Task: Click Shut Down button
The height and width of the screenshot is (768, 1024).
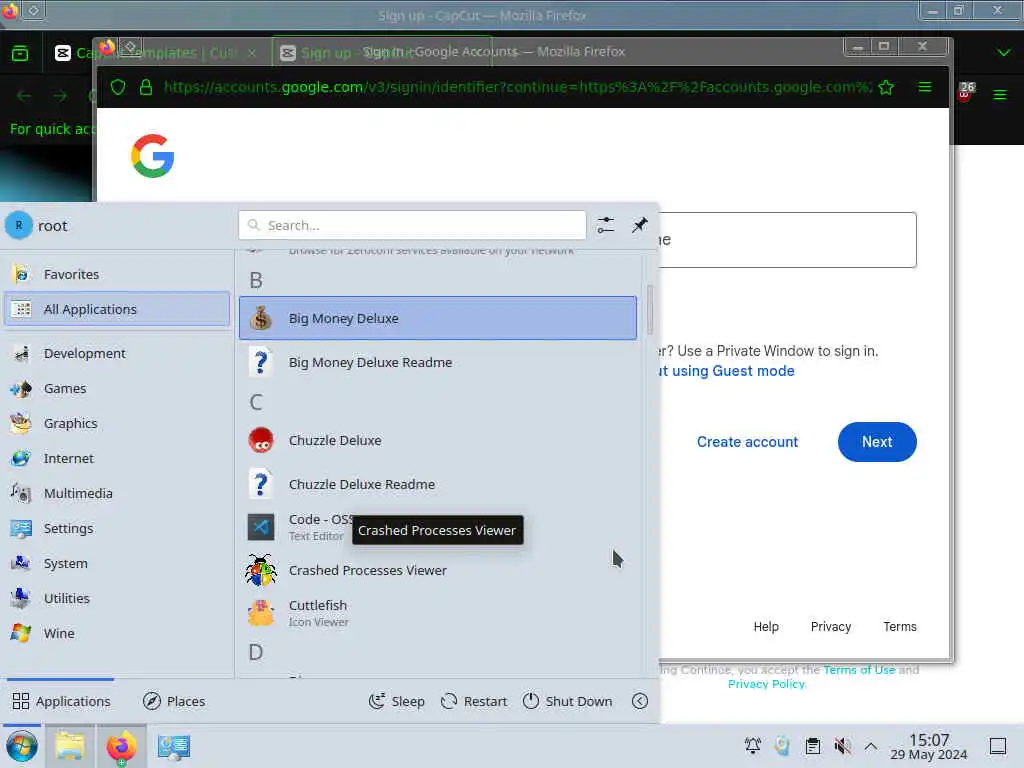Action: click(568, 701)
